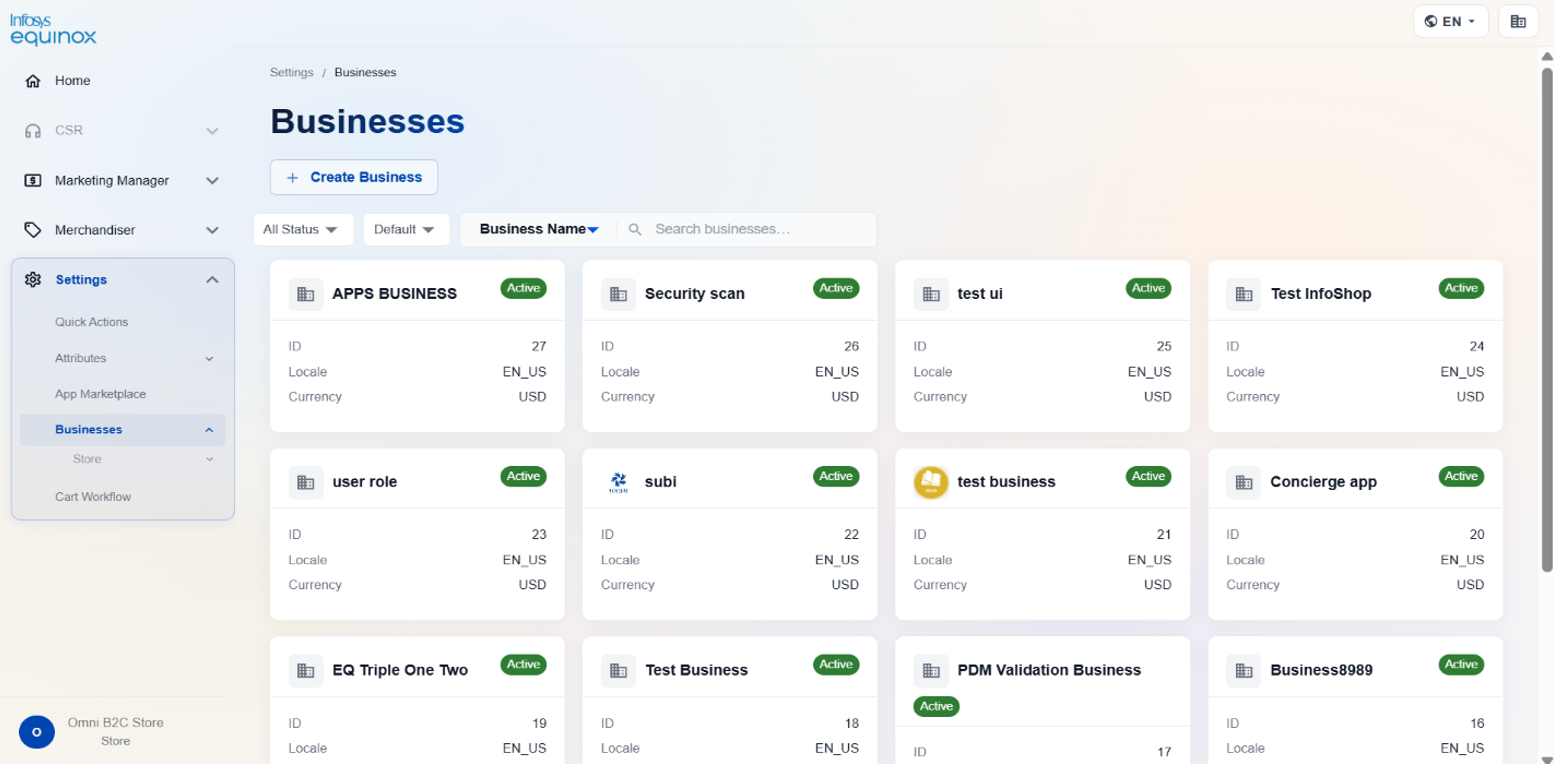Click the Security scan building icon

pos(618,294)
